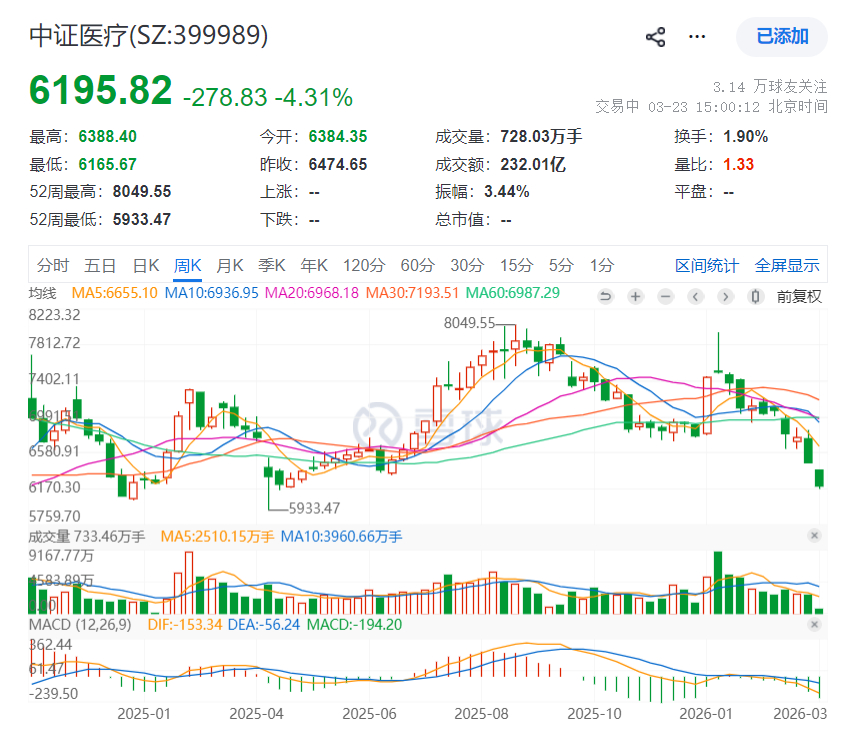This screenshot has height=731, width=845.
Task: Click the 昨收 6474.65 value
Action: pyautogui.click(x=337, y=164)
